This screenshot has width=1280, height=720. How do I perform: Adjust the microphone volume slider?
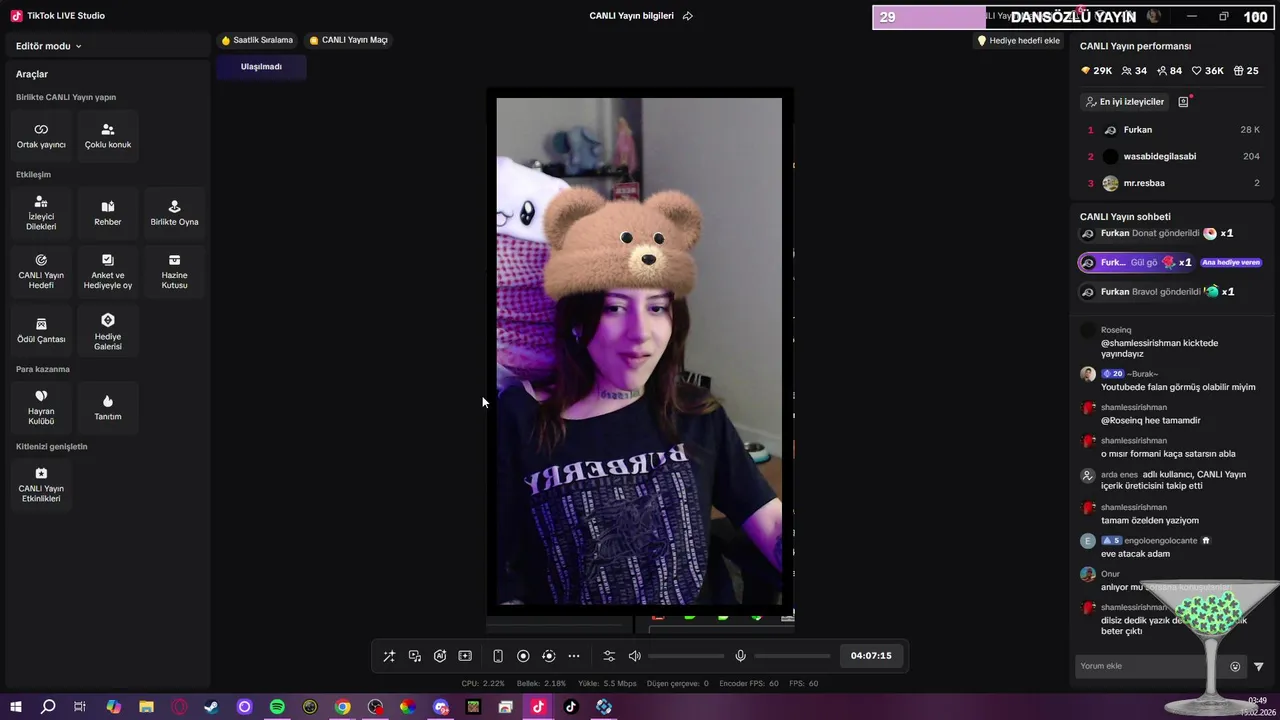[792, 656]
